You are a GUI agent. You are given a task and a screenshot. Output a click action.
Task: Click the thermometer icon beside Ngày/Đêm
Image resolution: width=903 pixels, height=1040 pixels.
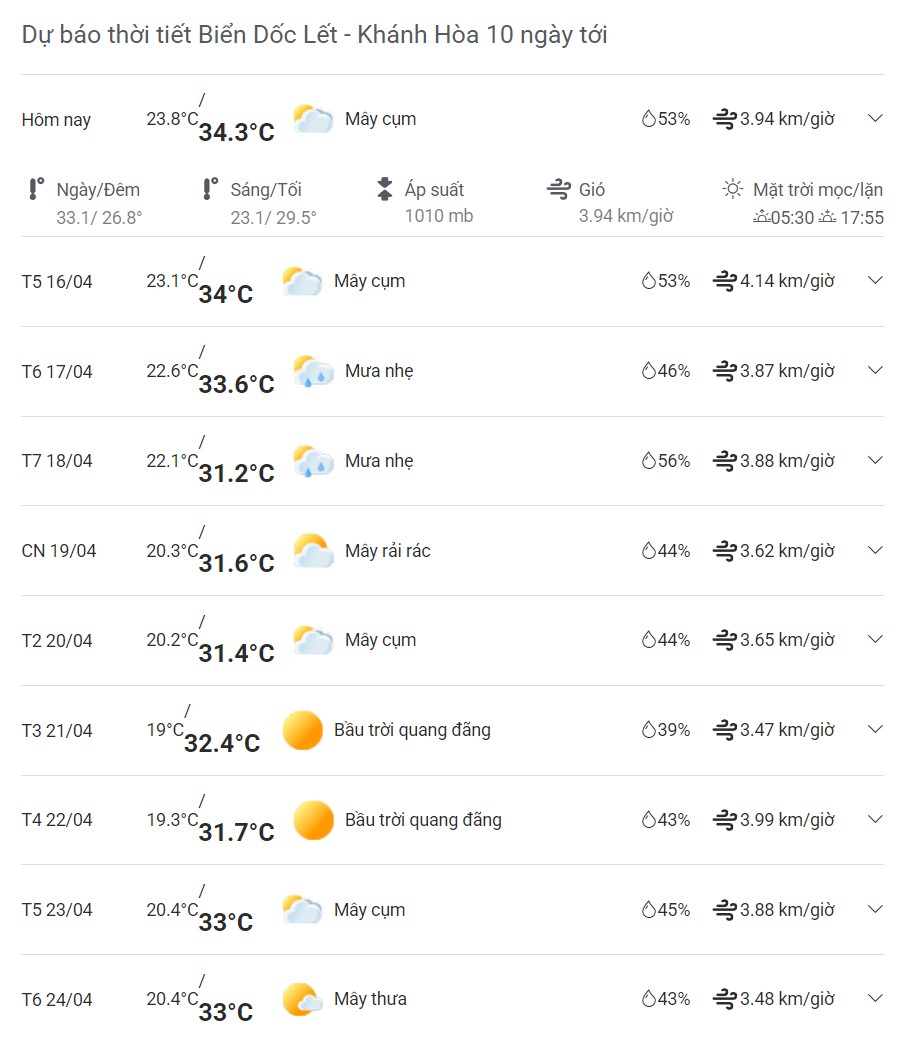(36, 189)
